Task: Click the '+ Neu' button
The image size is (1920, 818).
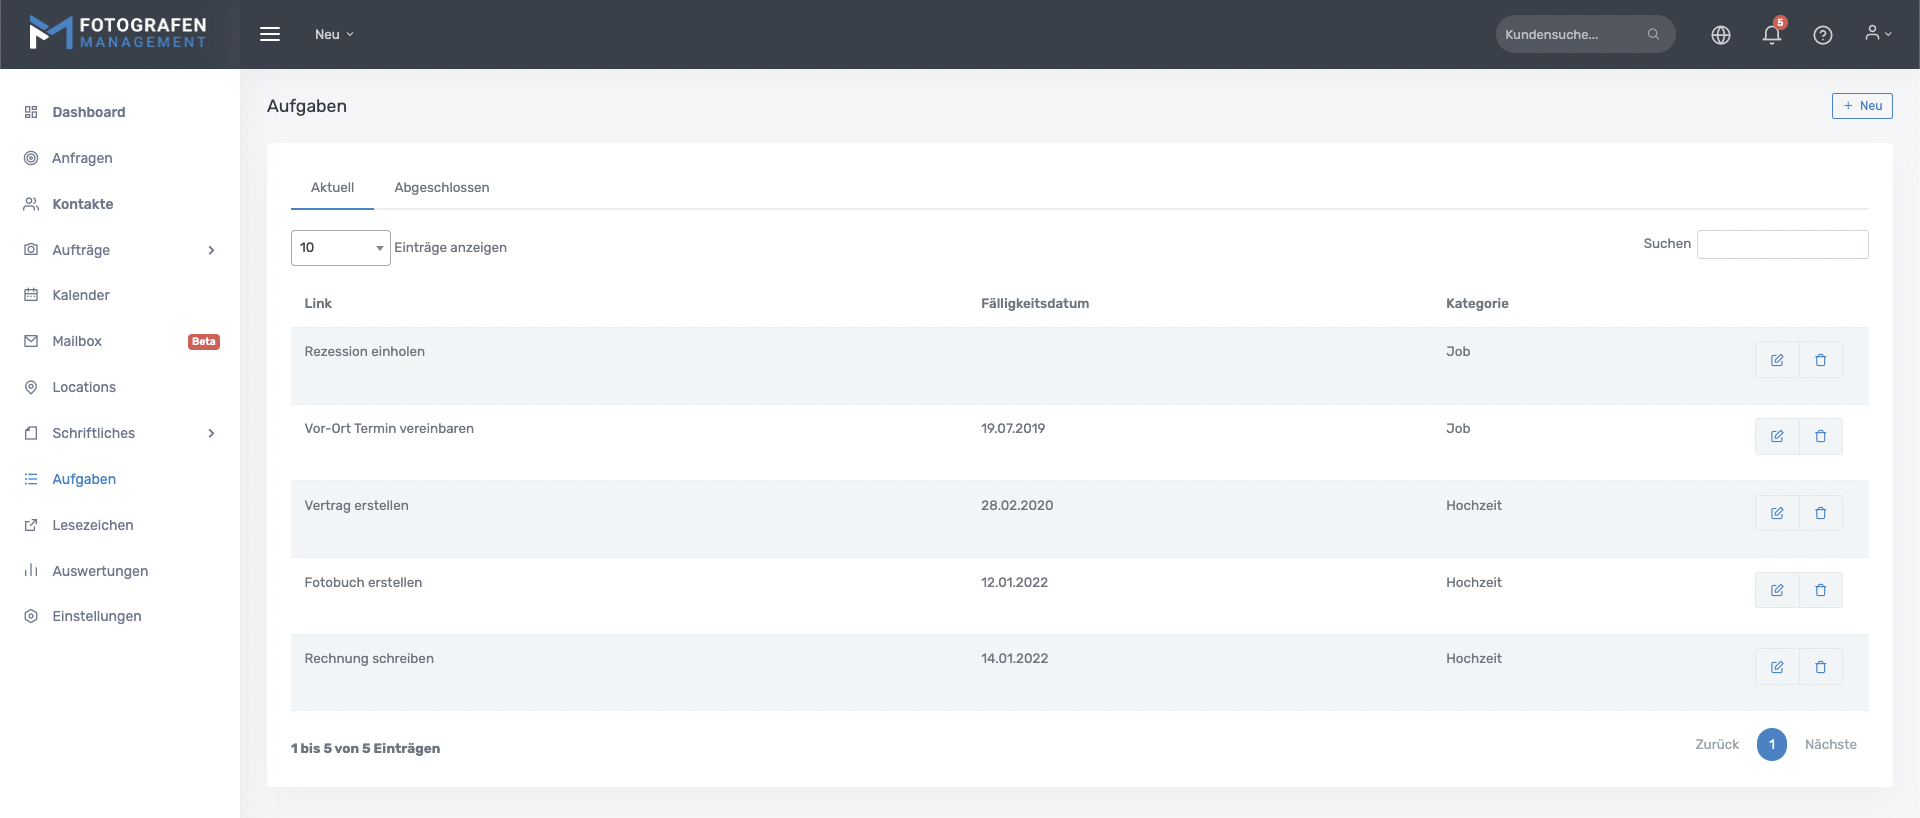Action: coord(1861,106)
